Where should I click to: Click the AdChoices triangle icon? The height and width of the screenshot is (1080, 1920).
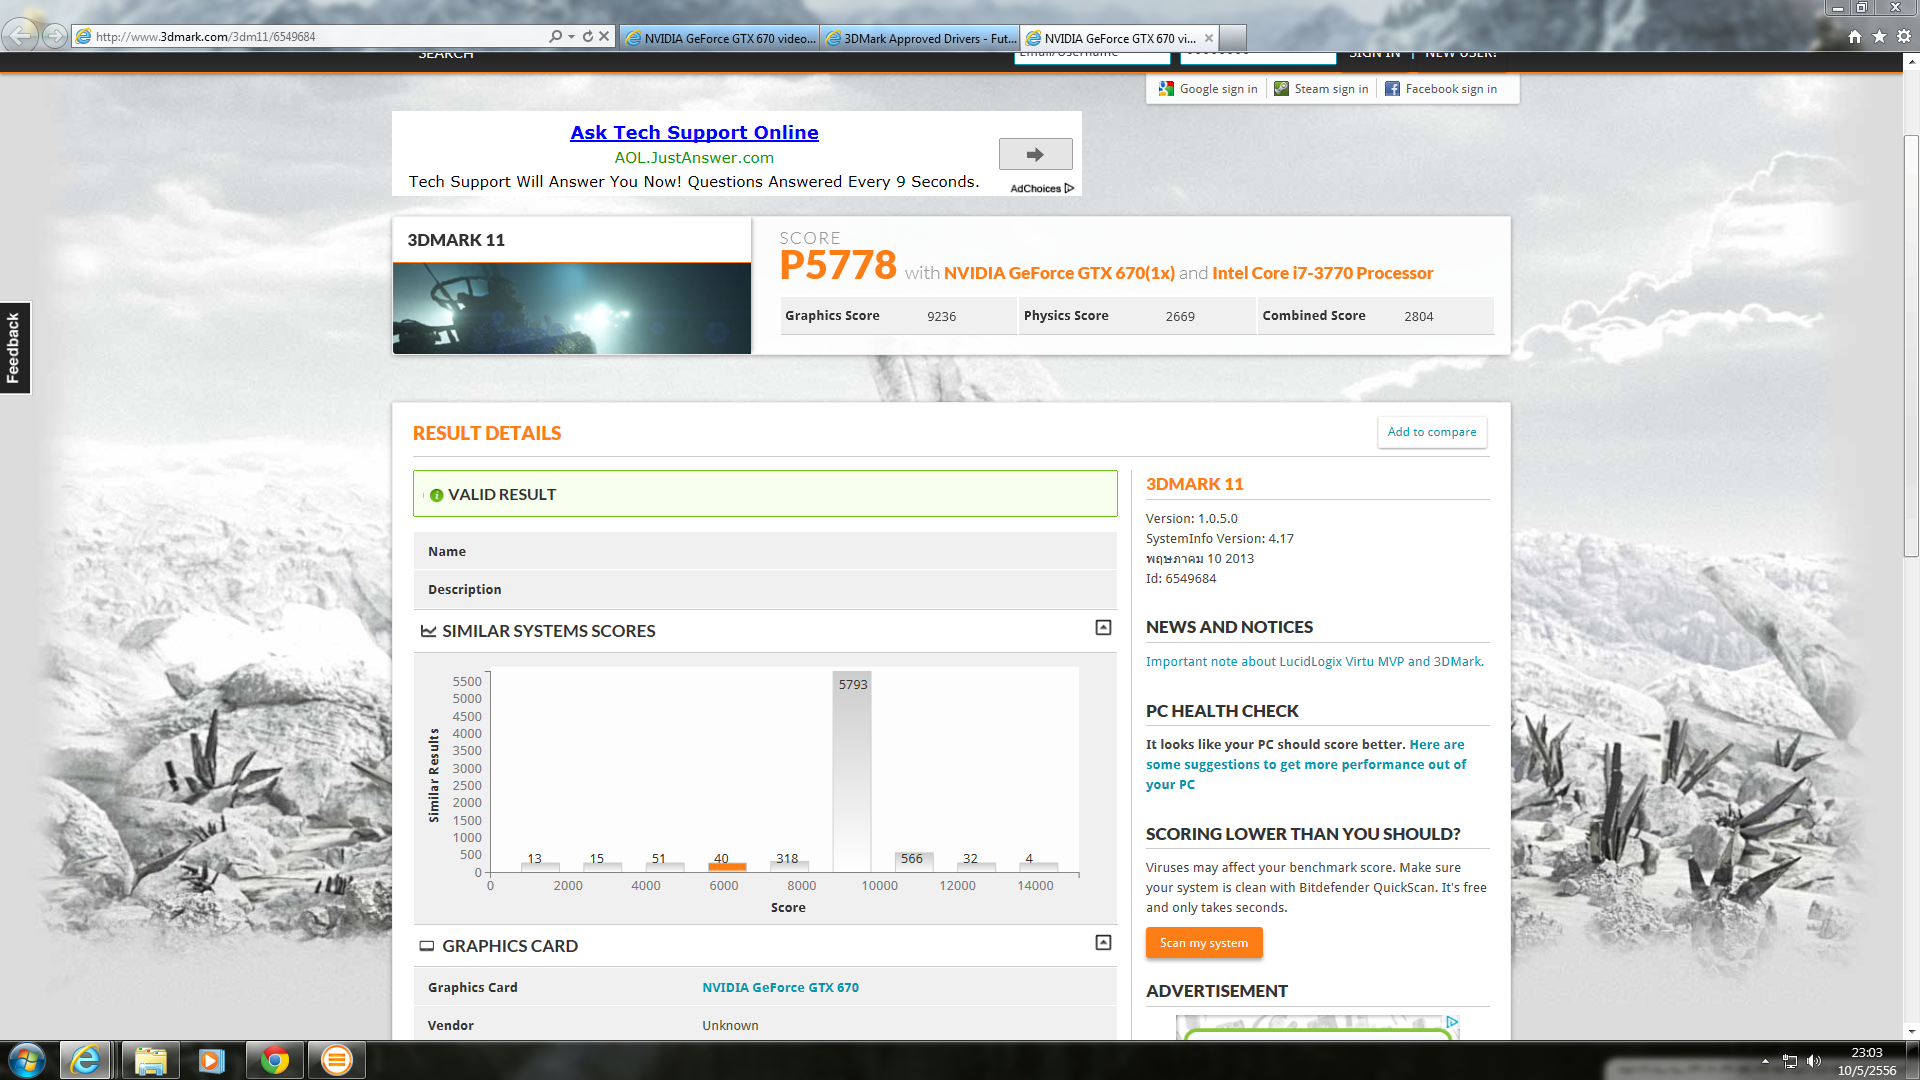(1069, 188)
